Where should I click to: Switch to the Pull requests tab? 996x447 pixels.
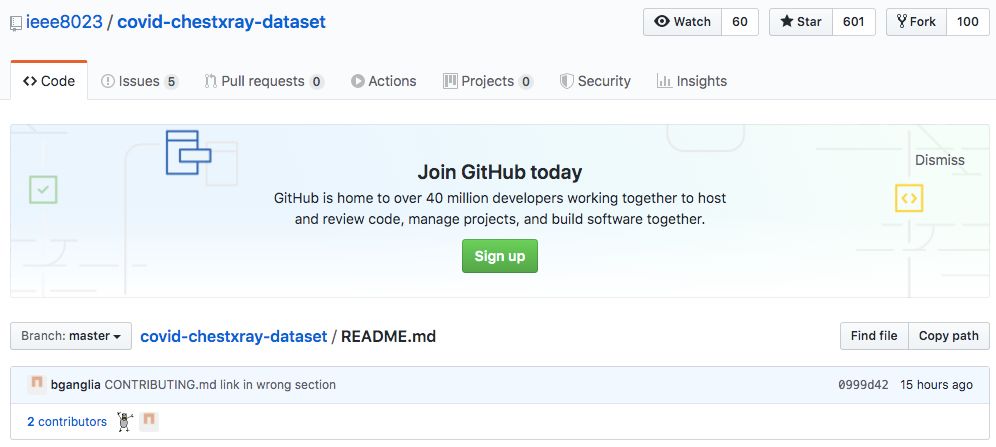pyautogui.click(x=264, y=81)
